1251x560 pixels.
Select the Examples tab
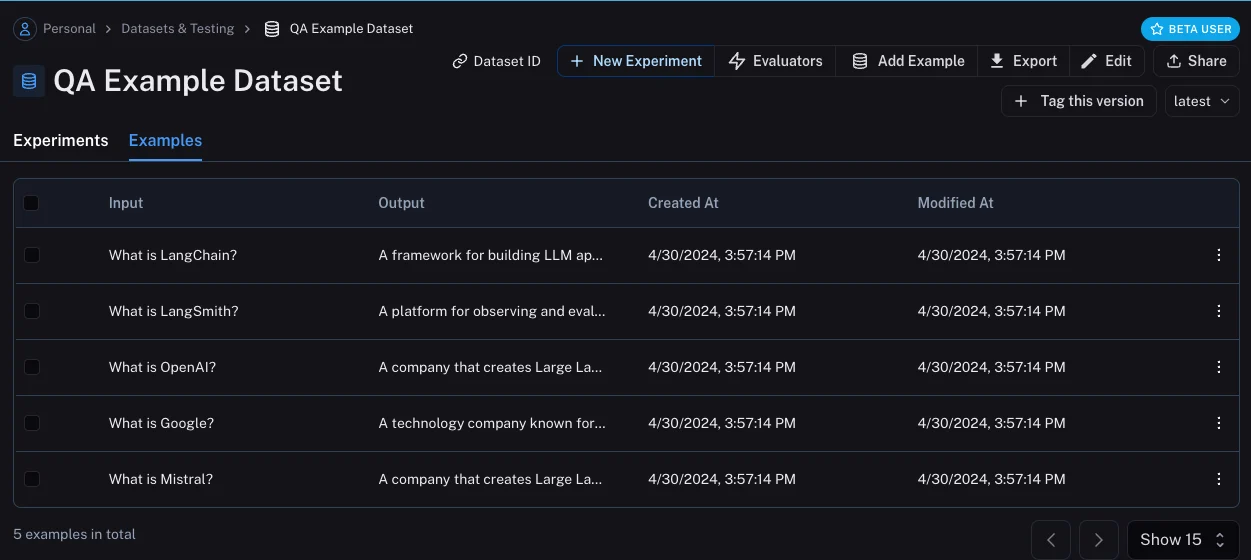point(165,140)
